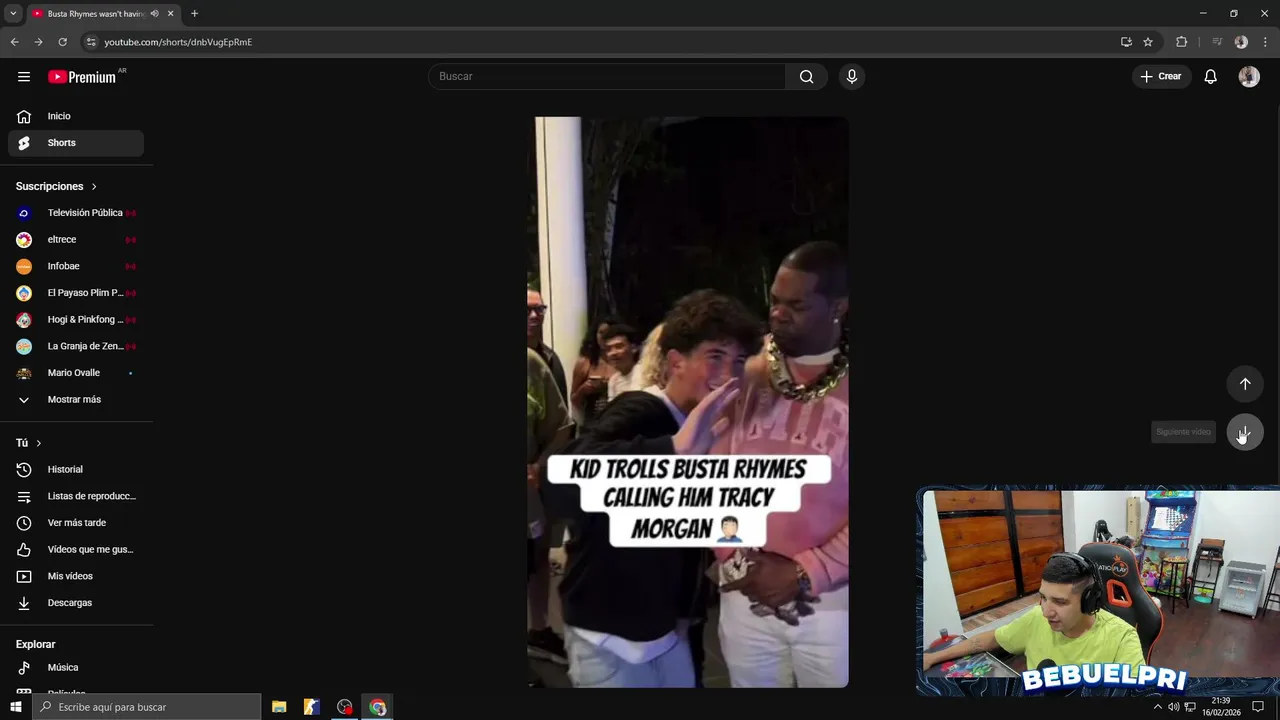The image size is (1280, 720).
Task: Bookmark this page with the star
Action: 1148,42
